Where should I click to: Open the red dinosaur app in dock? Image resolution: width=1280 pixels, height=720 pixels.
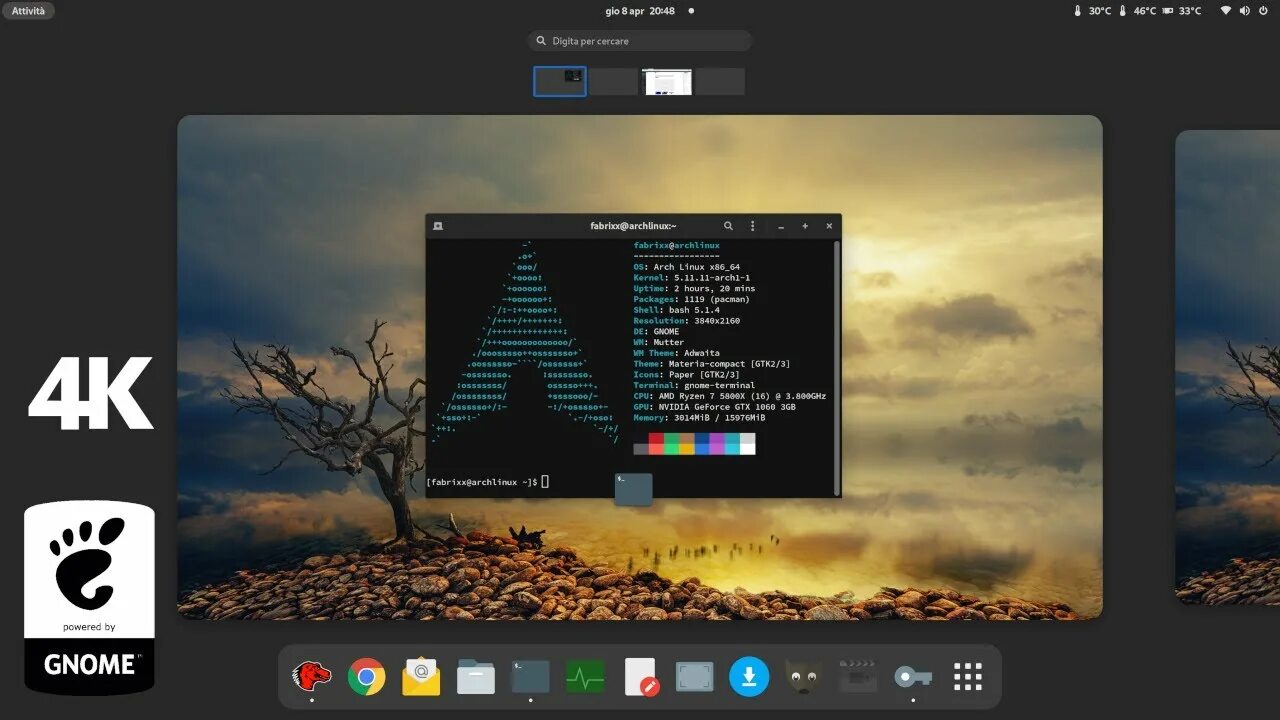click(312, 677)
